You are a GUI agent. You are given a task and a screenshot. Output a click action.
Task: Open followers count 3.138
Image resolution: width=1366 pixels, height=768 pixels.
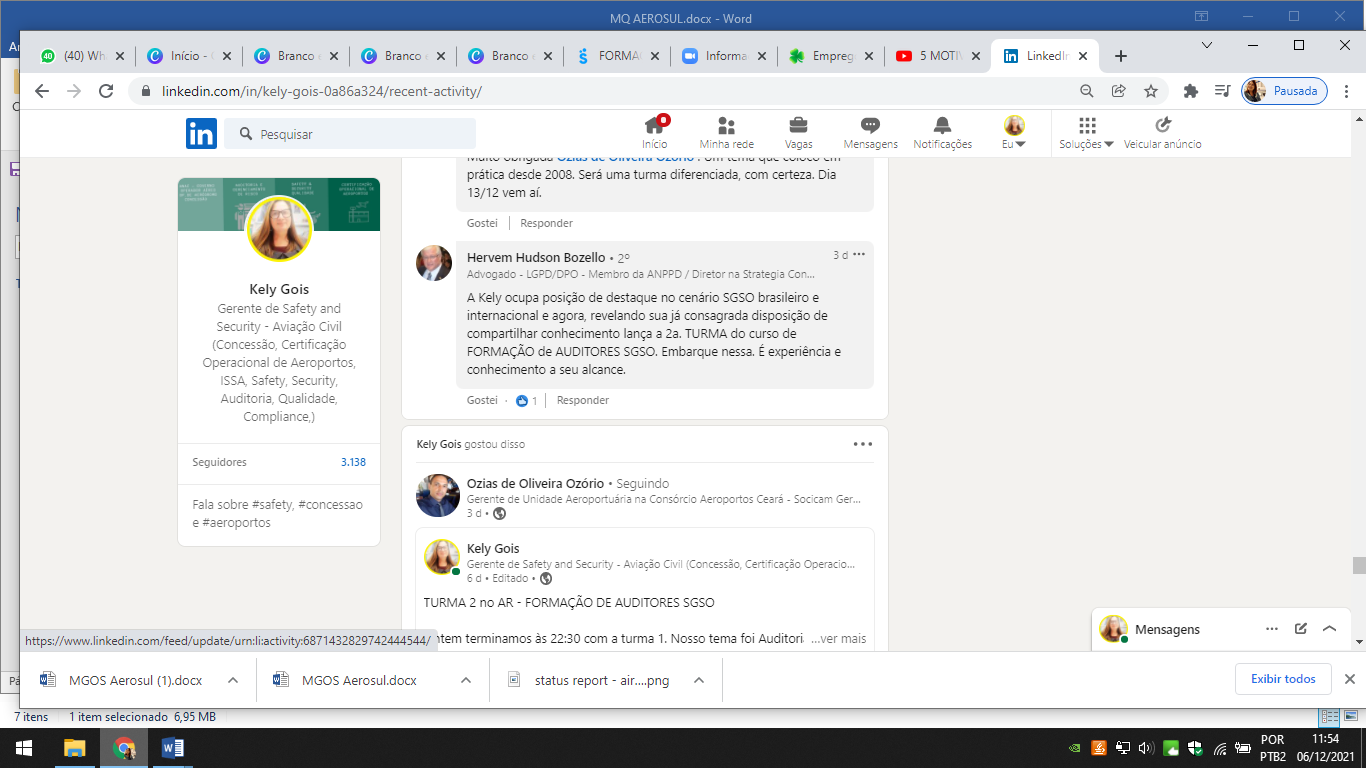[353, 462]
